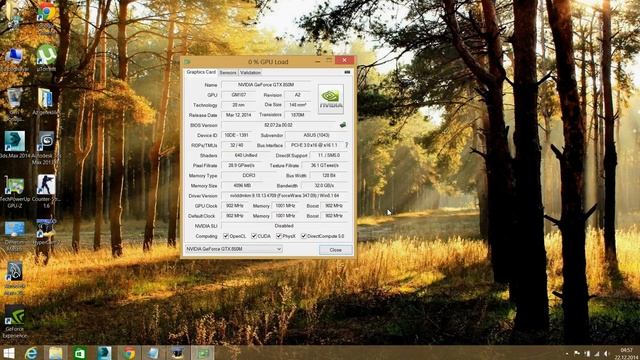Click the NVIDIA SLI Disabled value
The image size is (640, 360).
click(x=285, y=226)
